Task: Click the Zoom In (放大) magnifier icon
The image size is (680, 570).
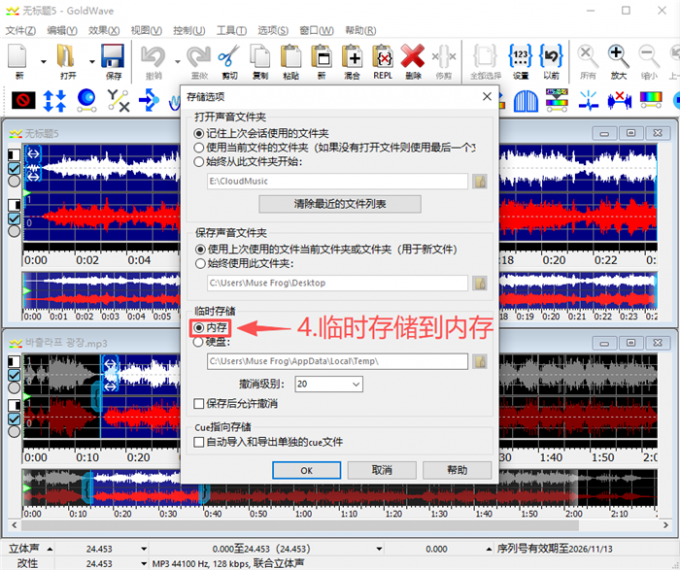Action: click(x=619, y=58)
